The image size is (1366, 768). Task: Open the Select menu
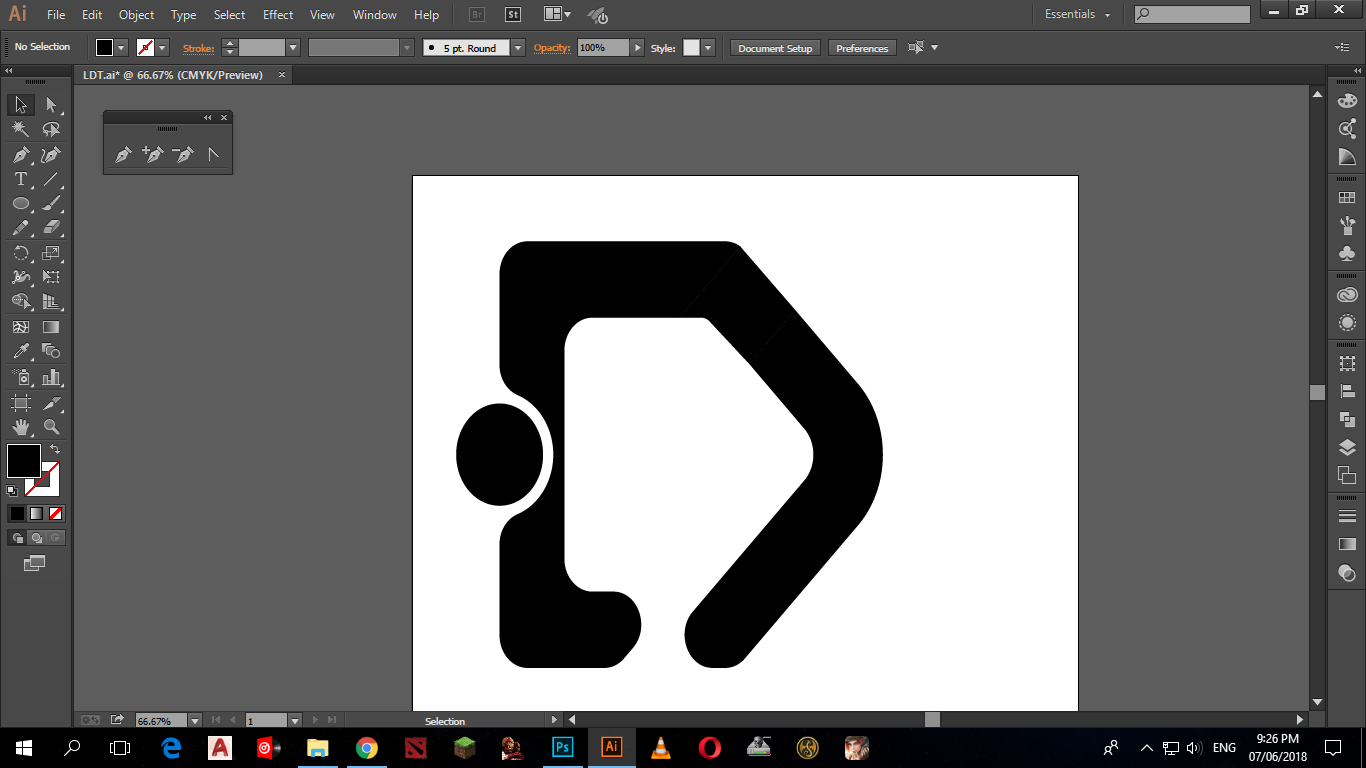pos(229,15)
